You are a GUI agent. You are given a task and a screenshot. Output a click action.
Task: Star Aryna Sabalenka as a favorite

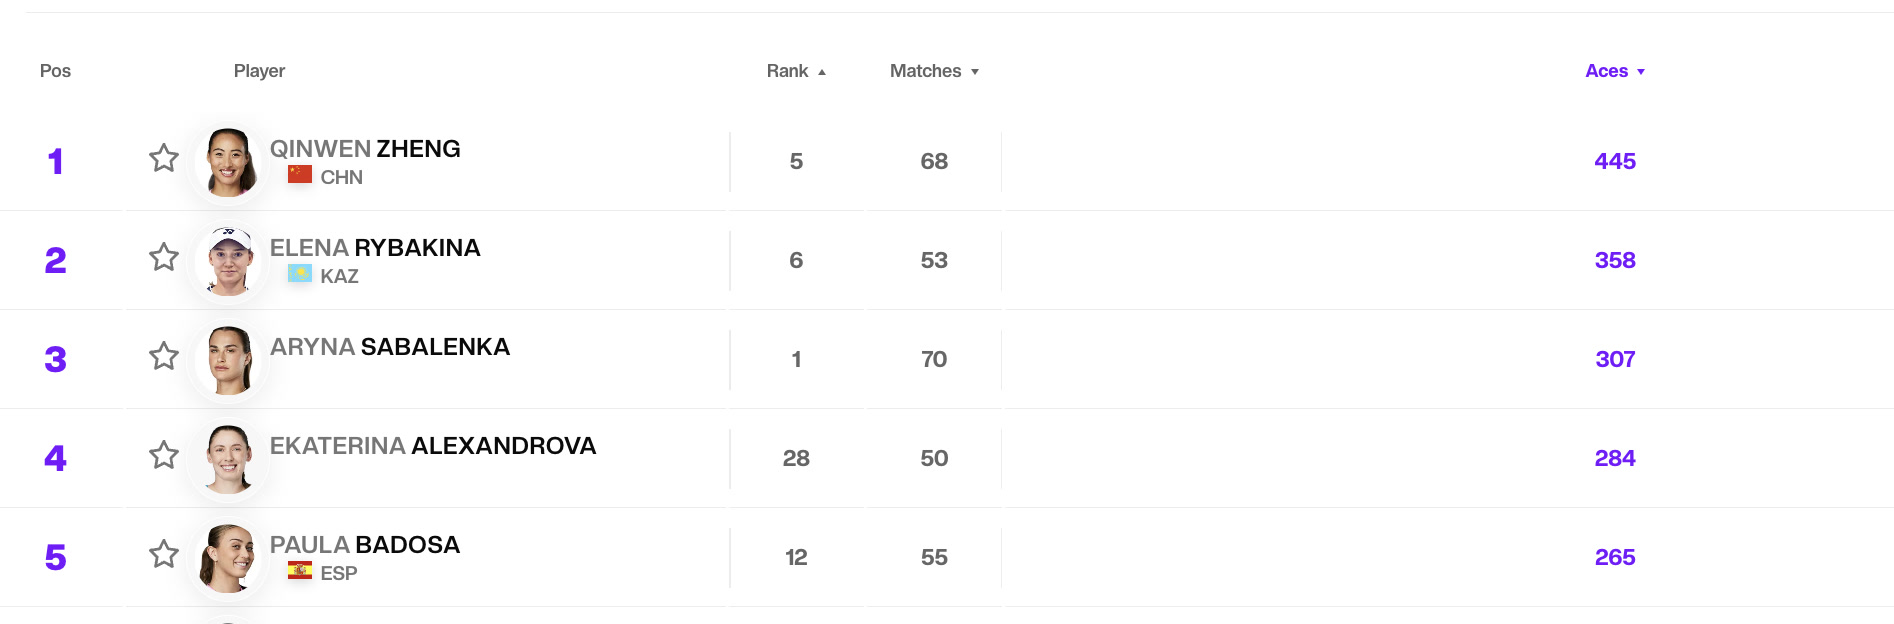(164, 356)
